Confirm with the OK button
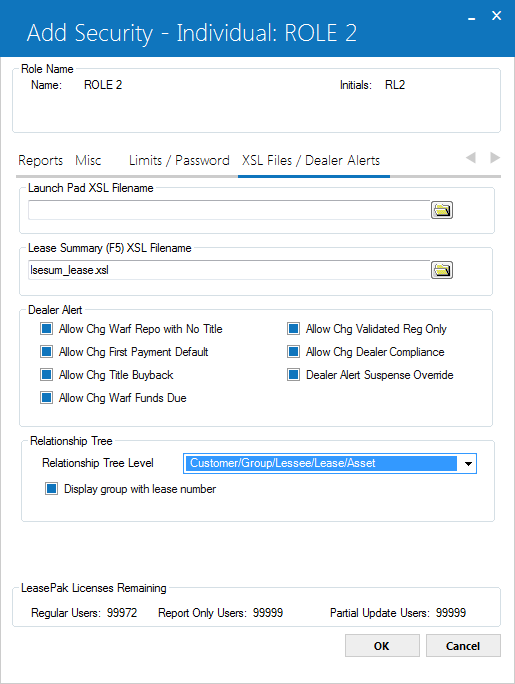The width and height of the screenshot is (515, 684). [382, 646]
